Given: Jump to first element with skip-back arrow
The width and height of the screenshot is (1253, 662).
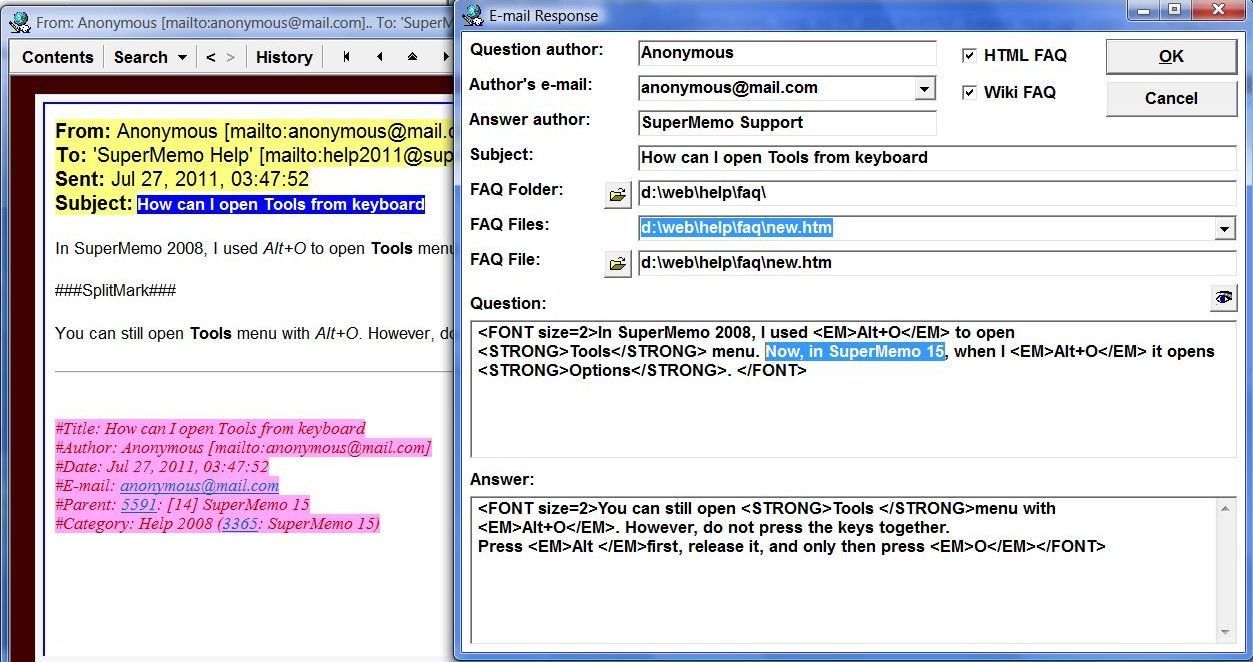Looking at the screenshot, I should 346,57.
